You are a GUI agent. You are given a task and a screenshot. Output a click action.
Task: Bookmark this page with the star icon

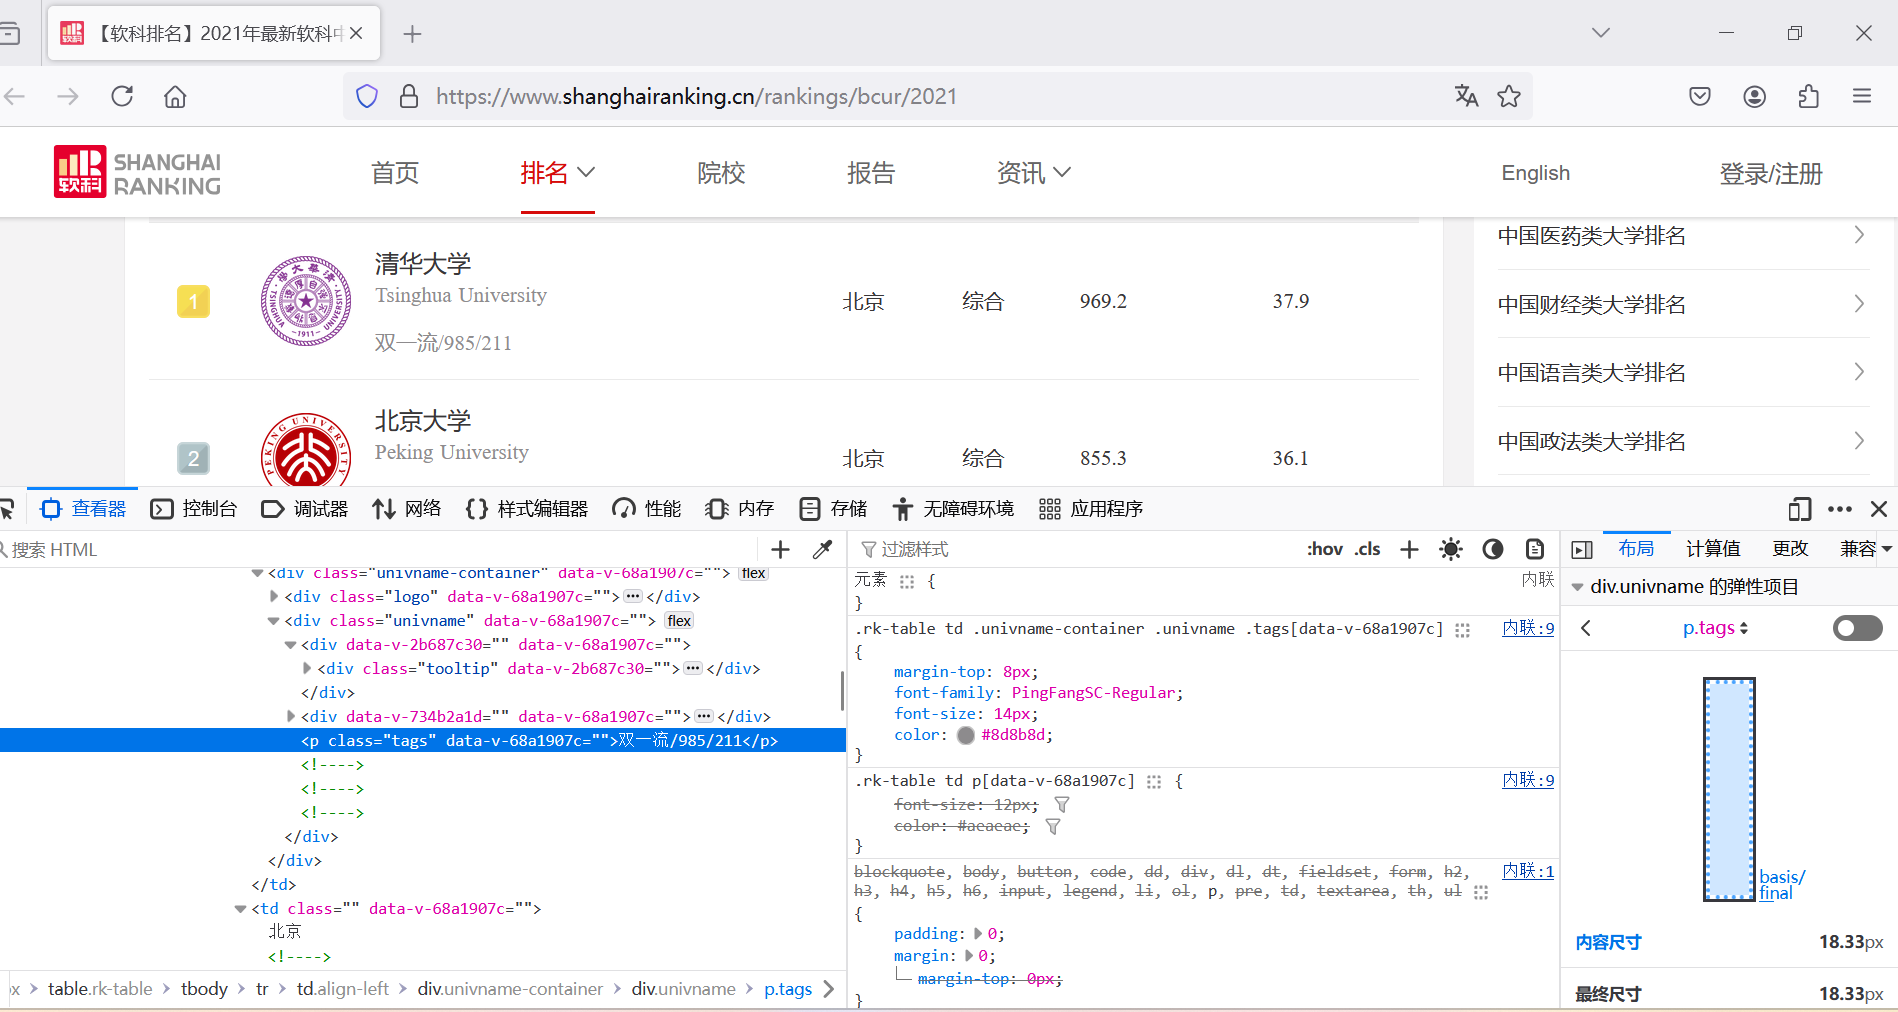1509,96
